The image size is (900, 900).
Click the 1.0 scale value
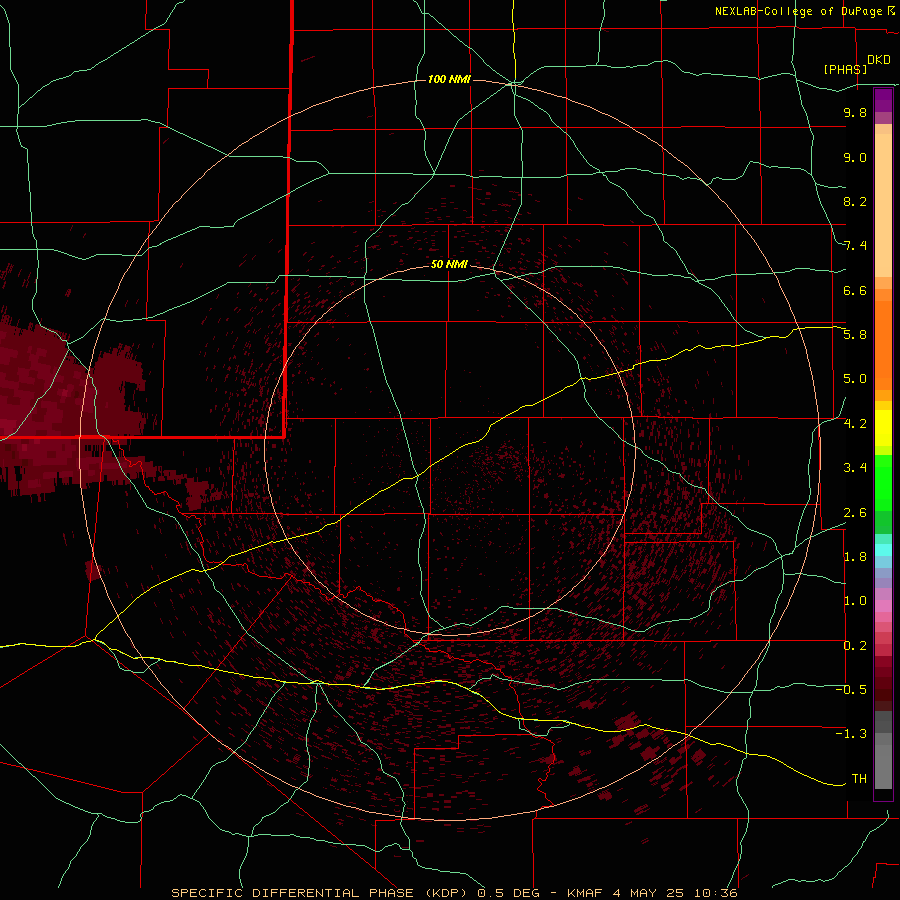[x=855, y=601]
